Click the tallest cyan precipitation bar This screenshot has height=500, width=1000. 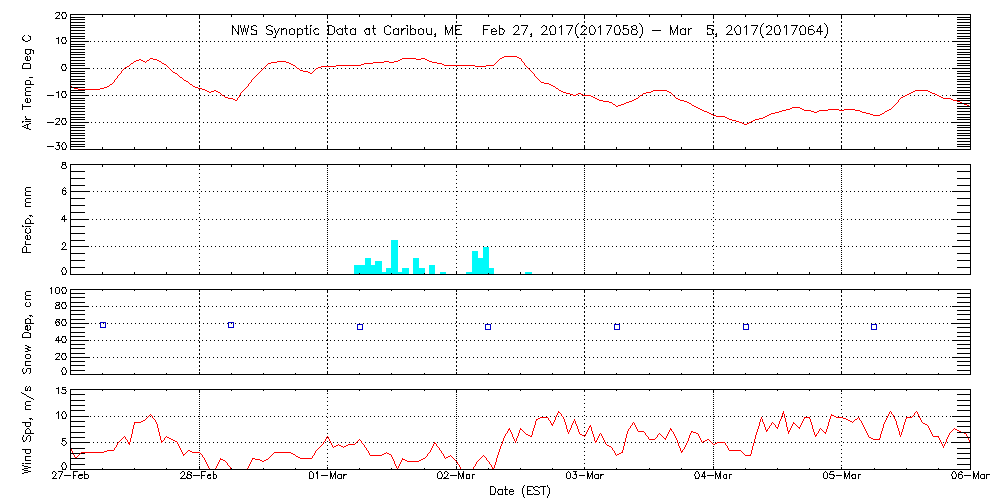(x=395, y=256)
